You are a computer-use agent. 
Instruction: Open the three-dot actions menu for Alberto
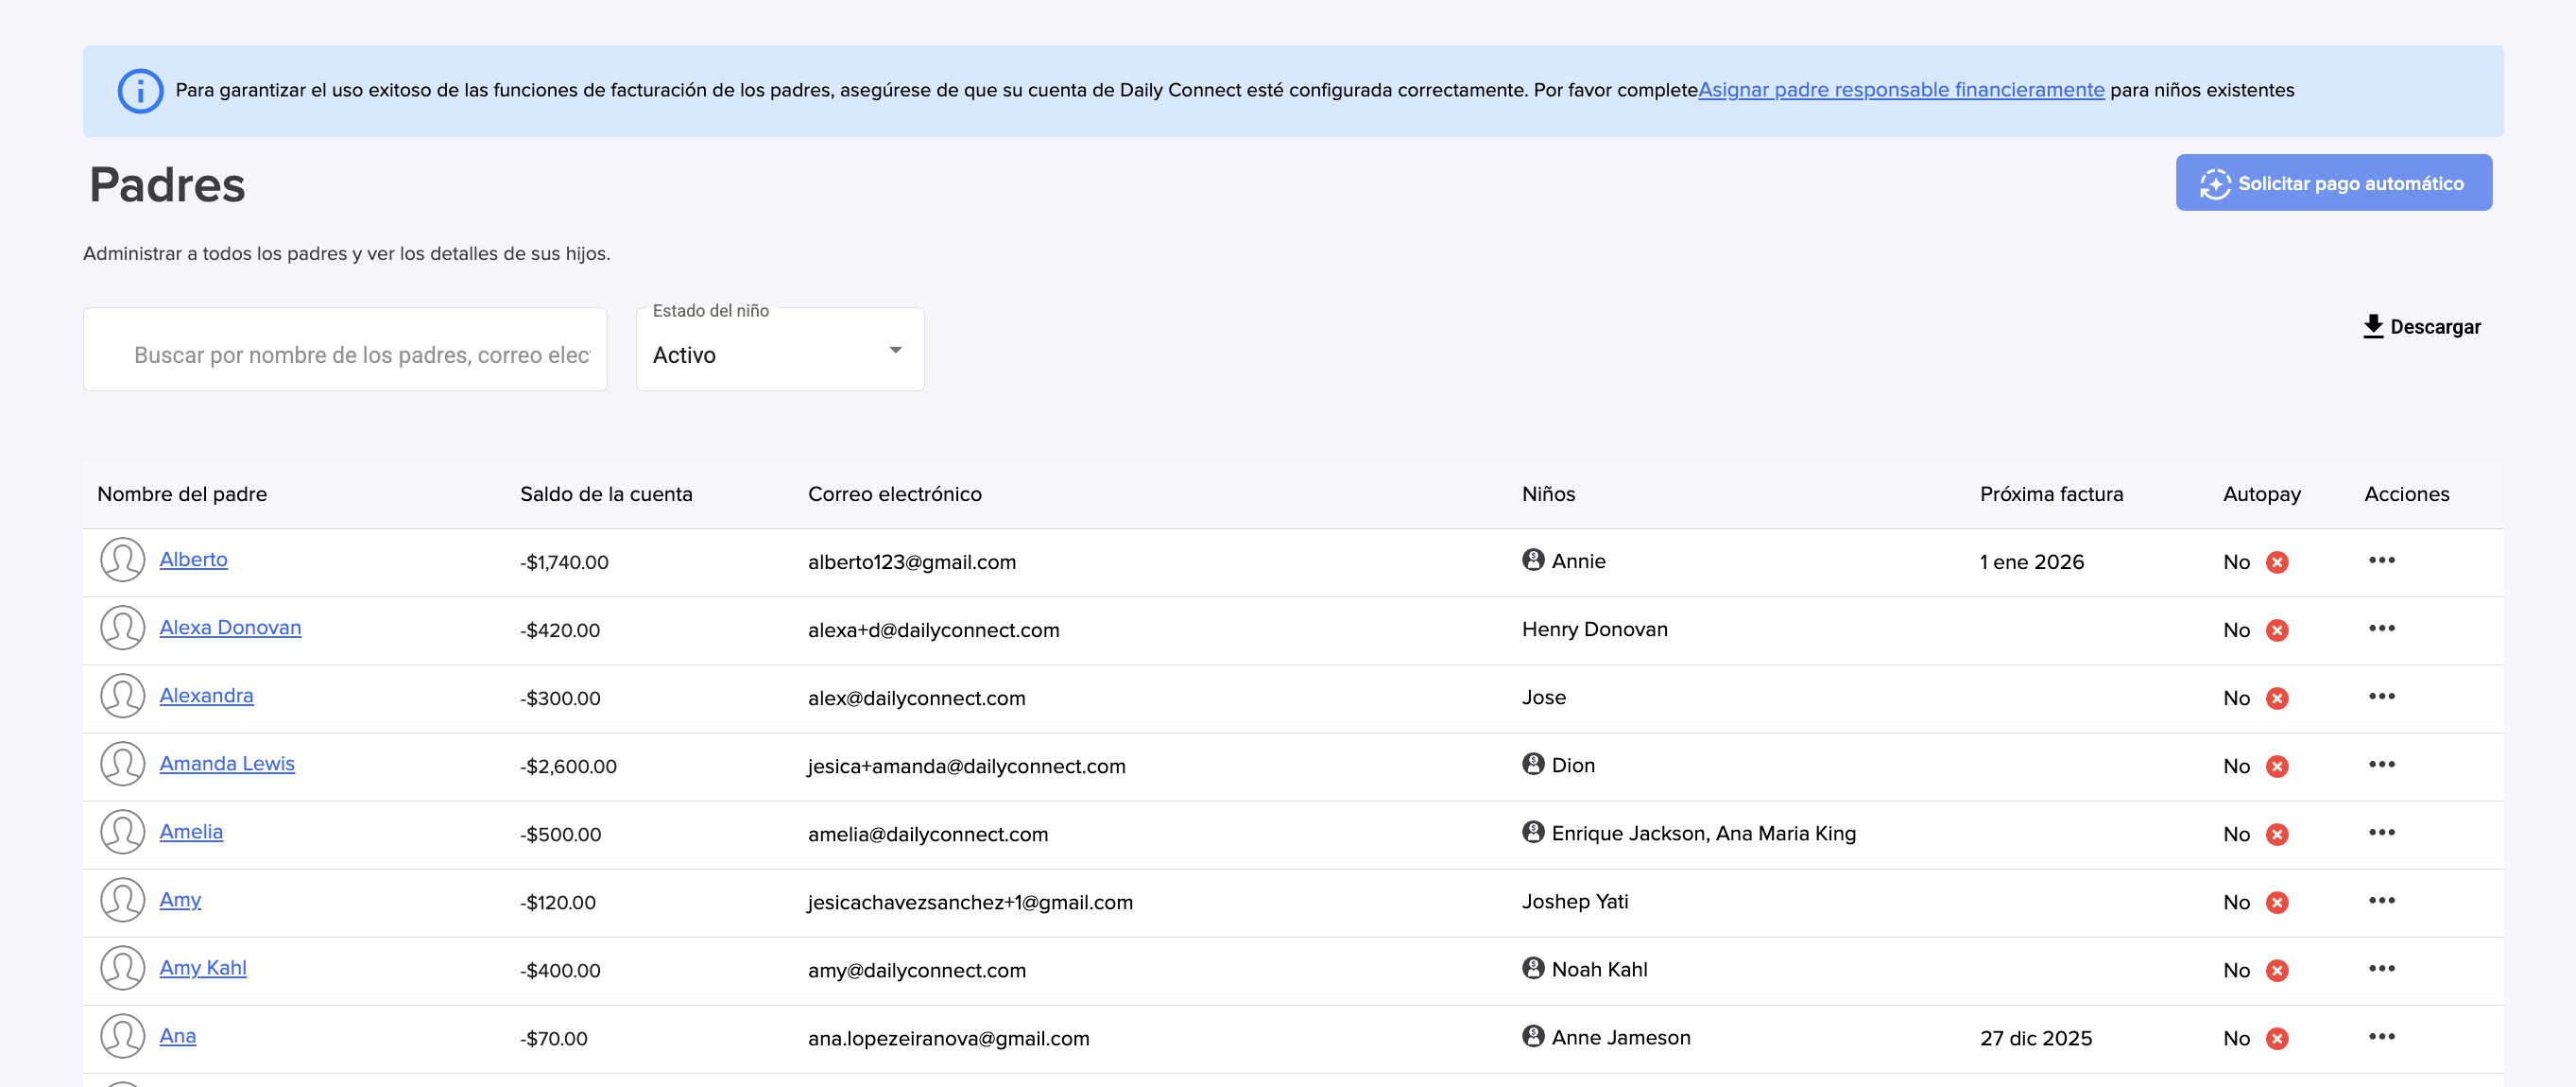[x=2381, y=560]
